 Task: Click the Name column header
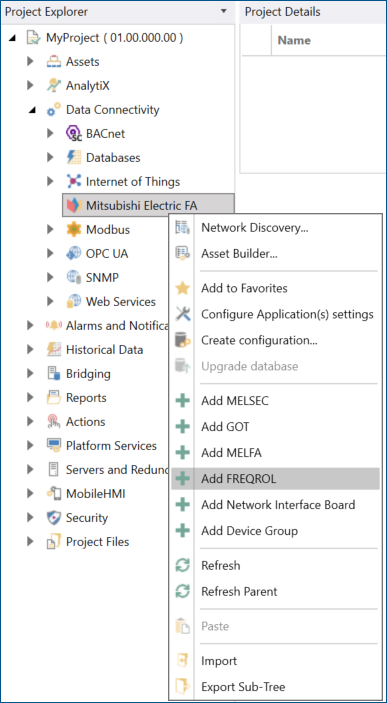294,40
